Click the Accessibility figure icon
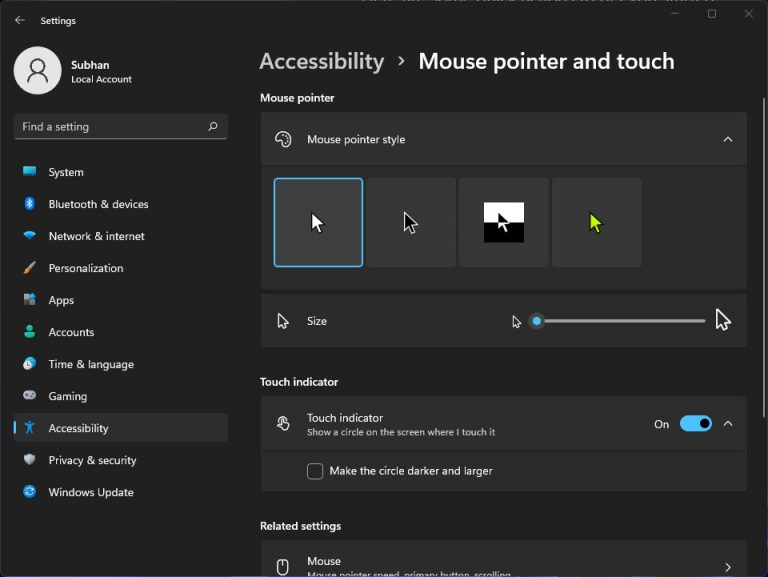 (29, 428)
